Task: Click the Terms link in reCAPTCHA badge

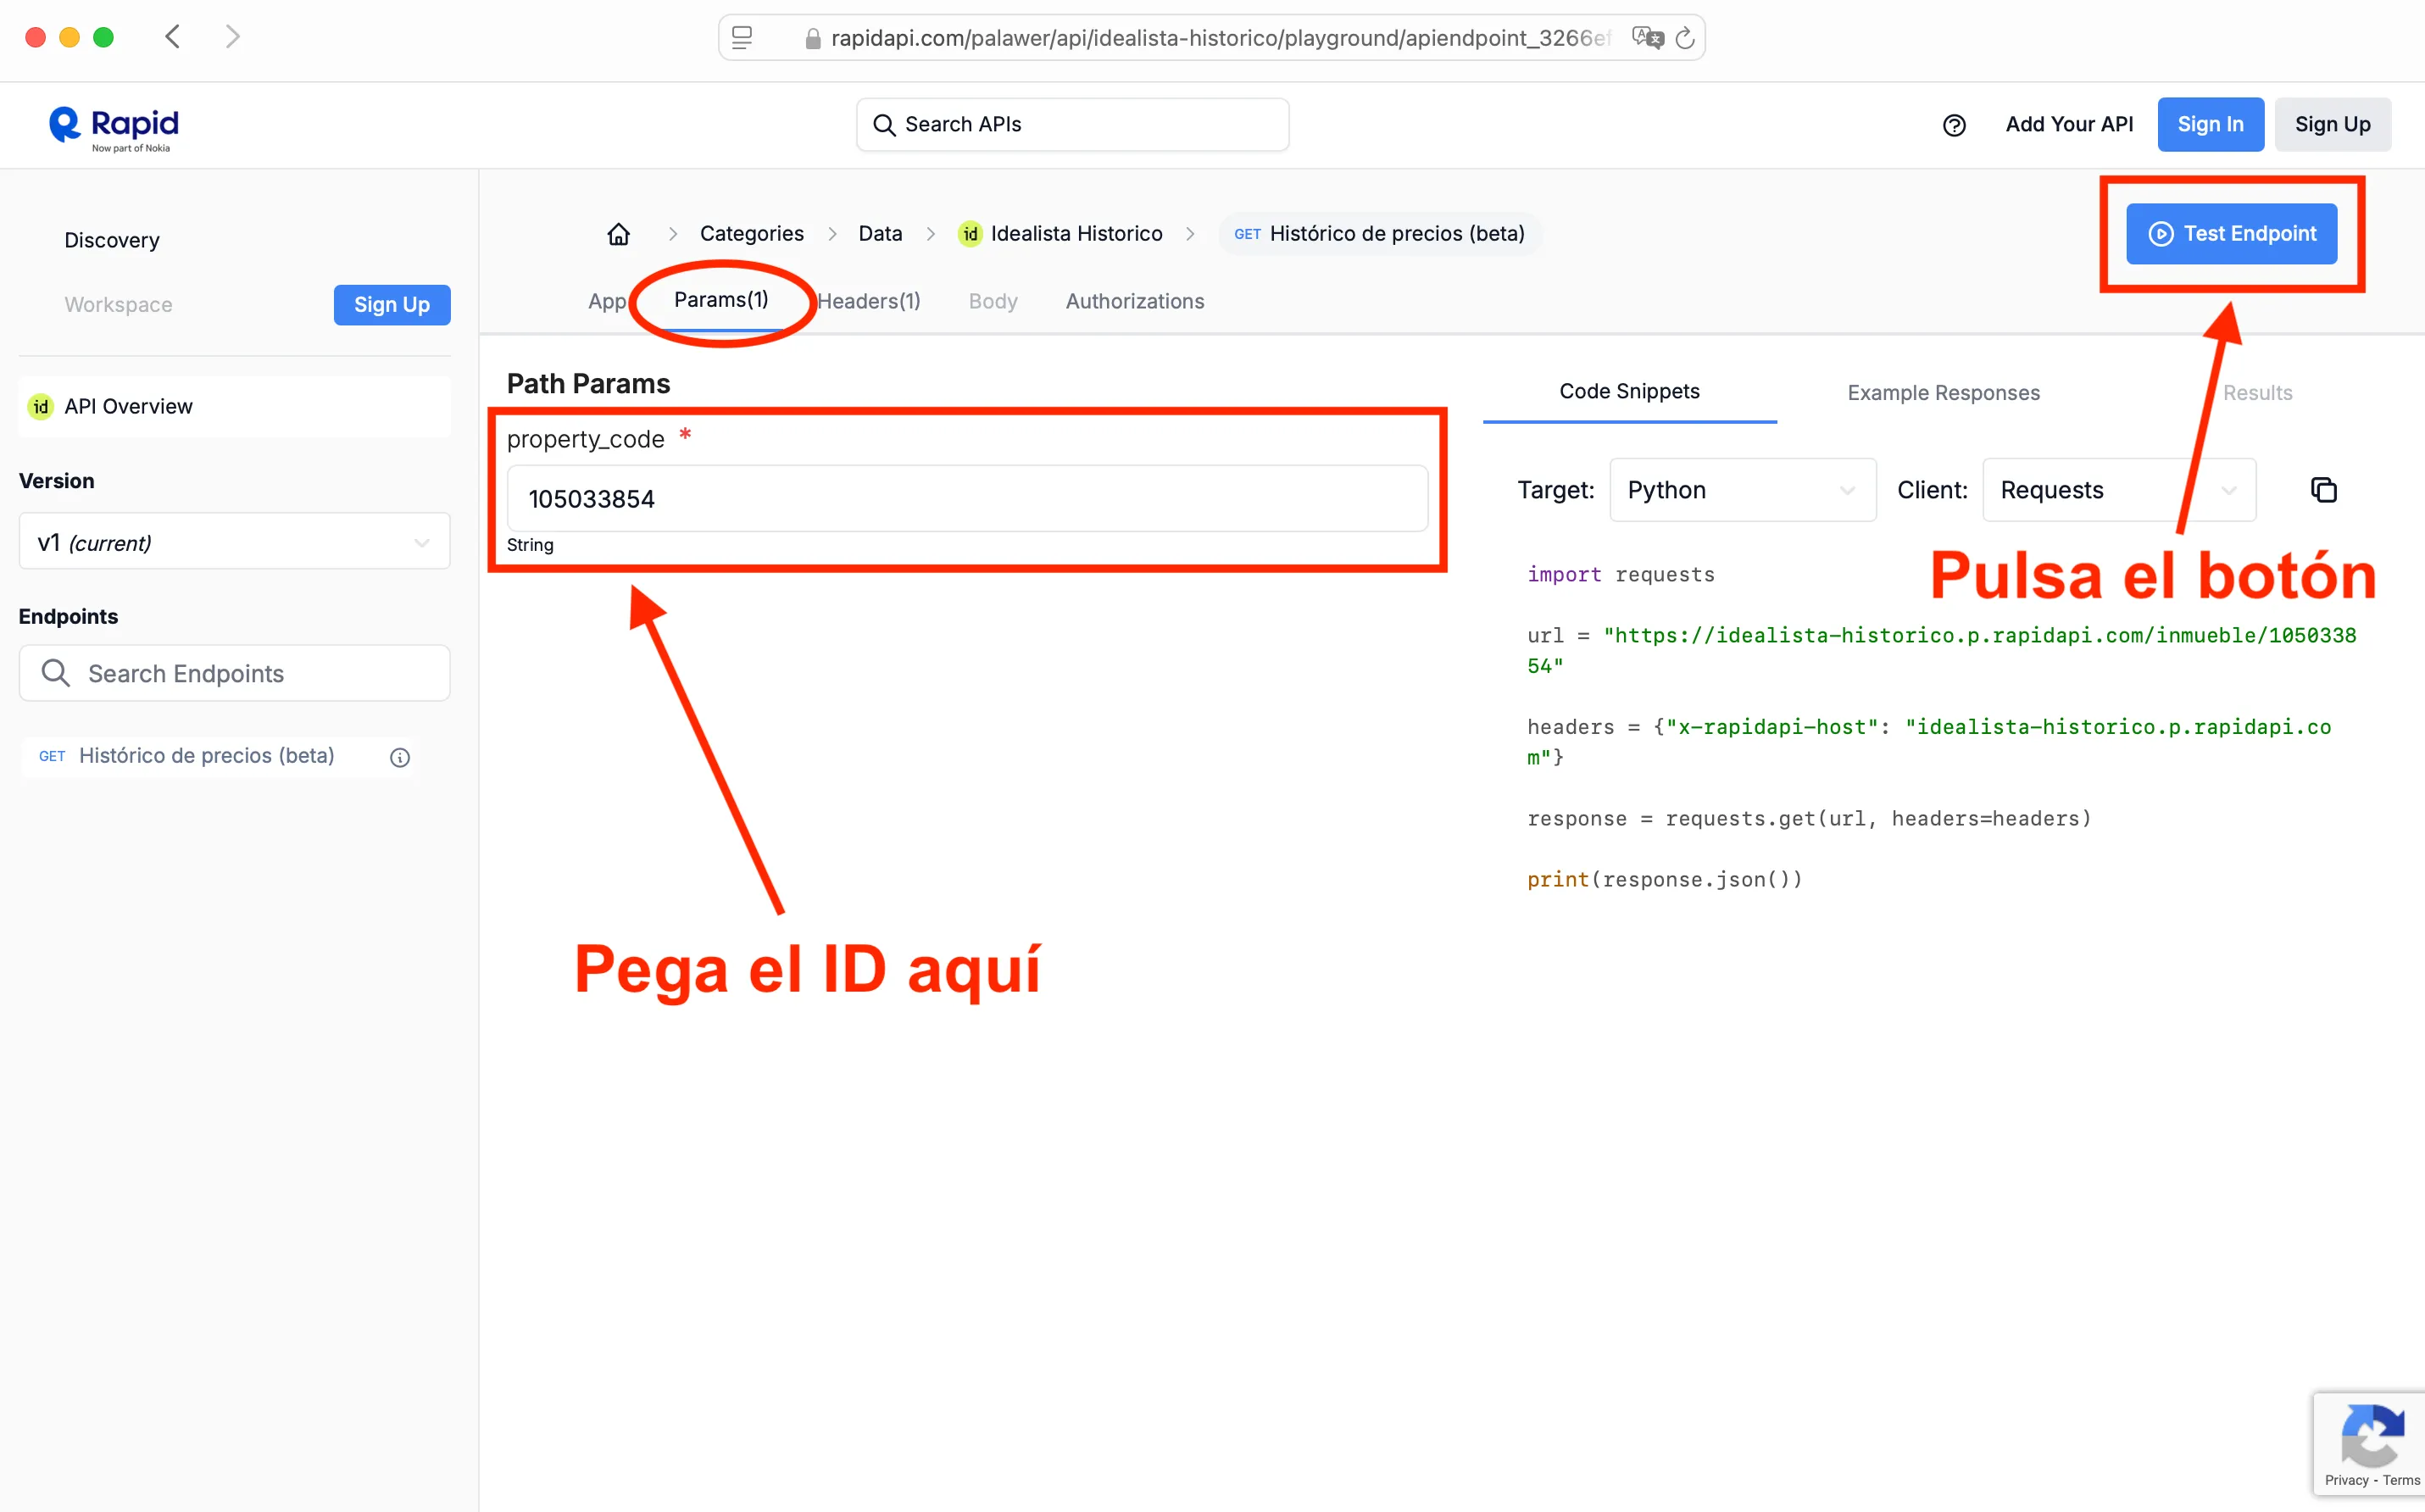Action: click(x=2401, y=1480)
